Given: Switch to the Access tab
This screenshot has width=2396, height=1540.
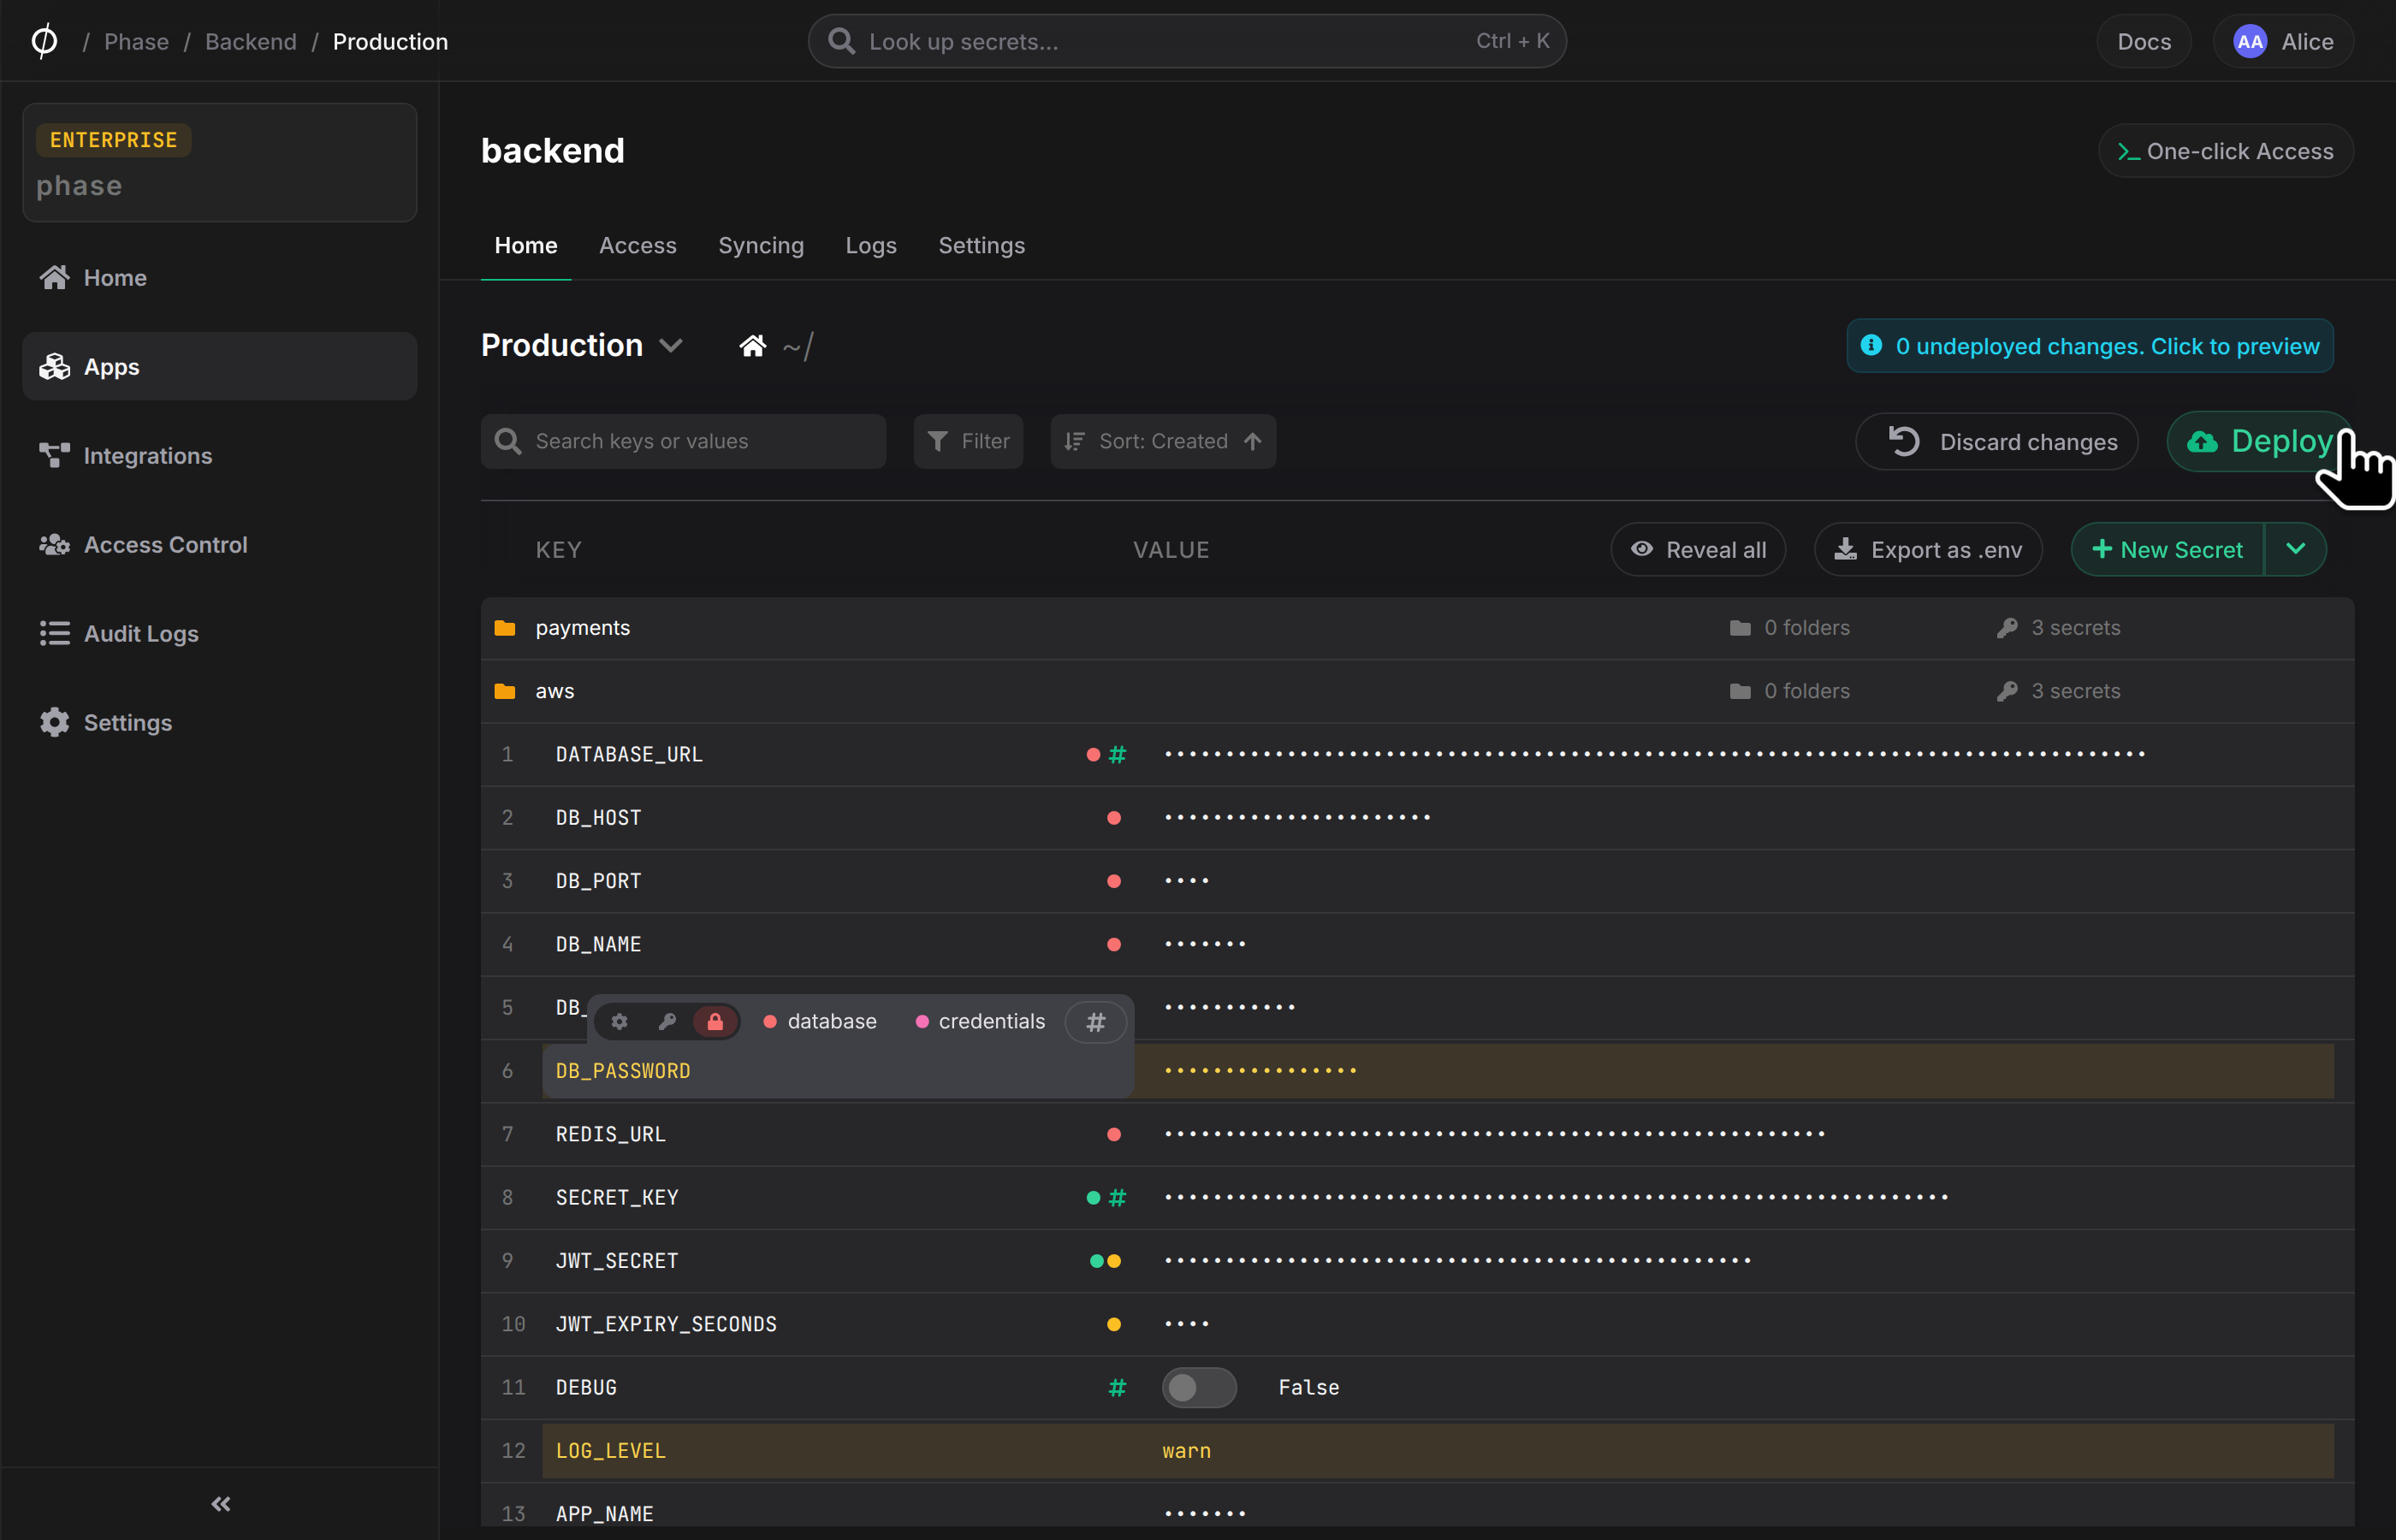Looking at the screenshot, I should [638, 246].
